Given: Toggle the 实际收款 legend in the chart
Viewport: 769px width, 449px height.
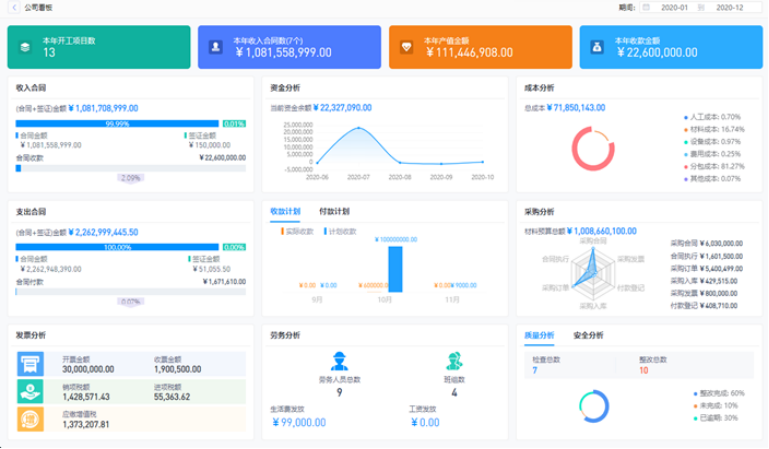Looking at the screenshot, I should coord(299,231).
